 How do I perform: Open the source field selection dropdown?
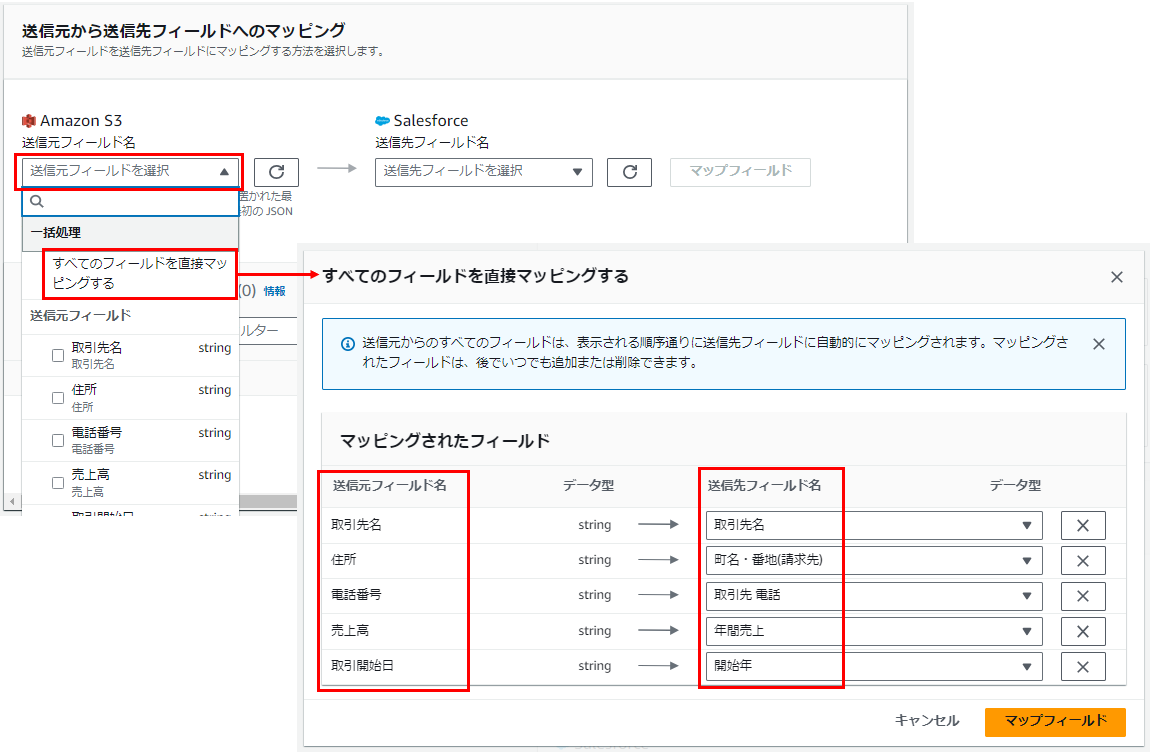click(x=129, y=172)
